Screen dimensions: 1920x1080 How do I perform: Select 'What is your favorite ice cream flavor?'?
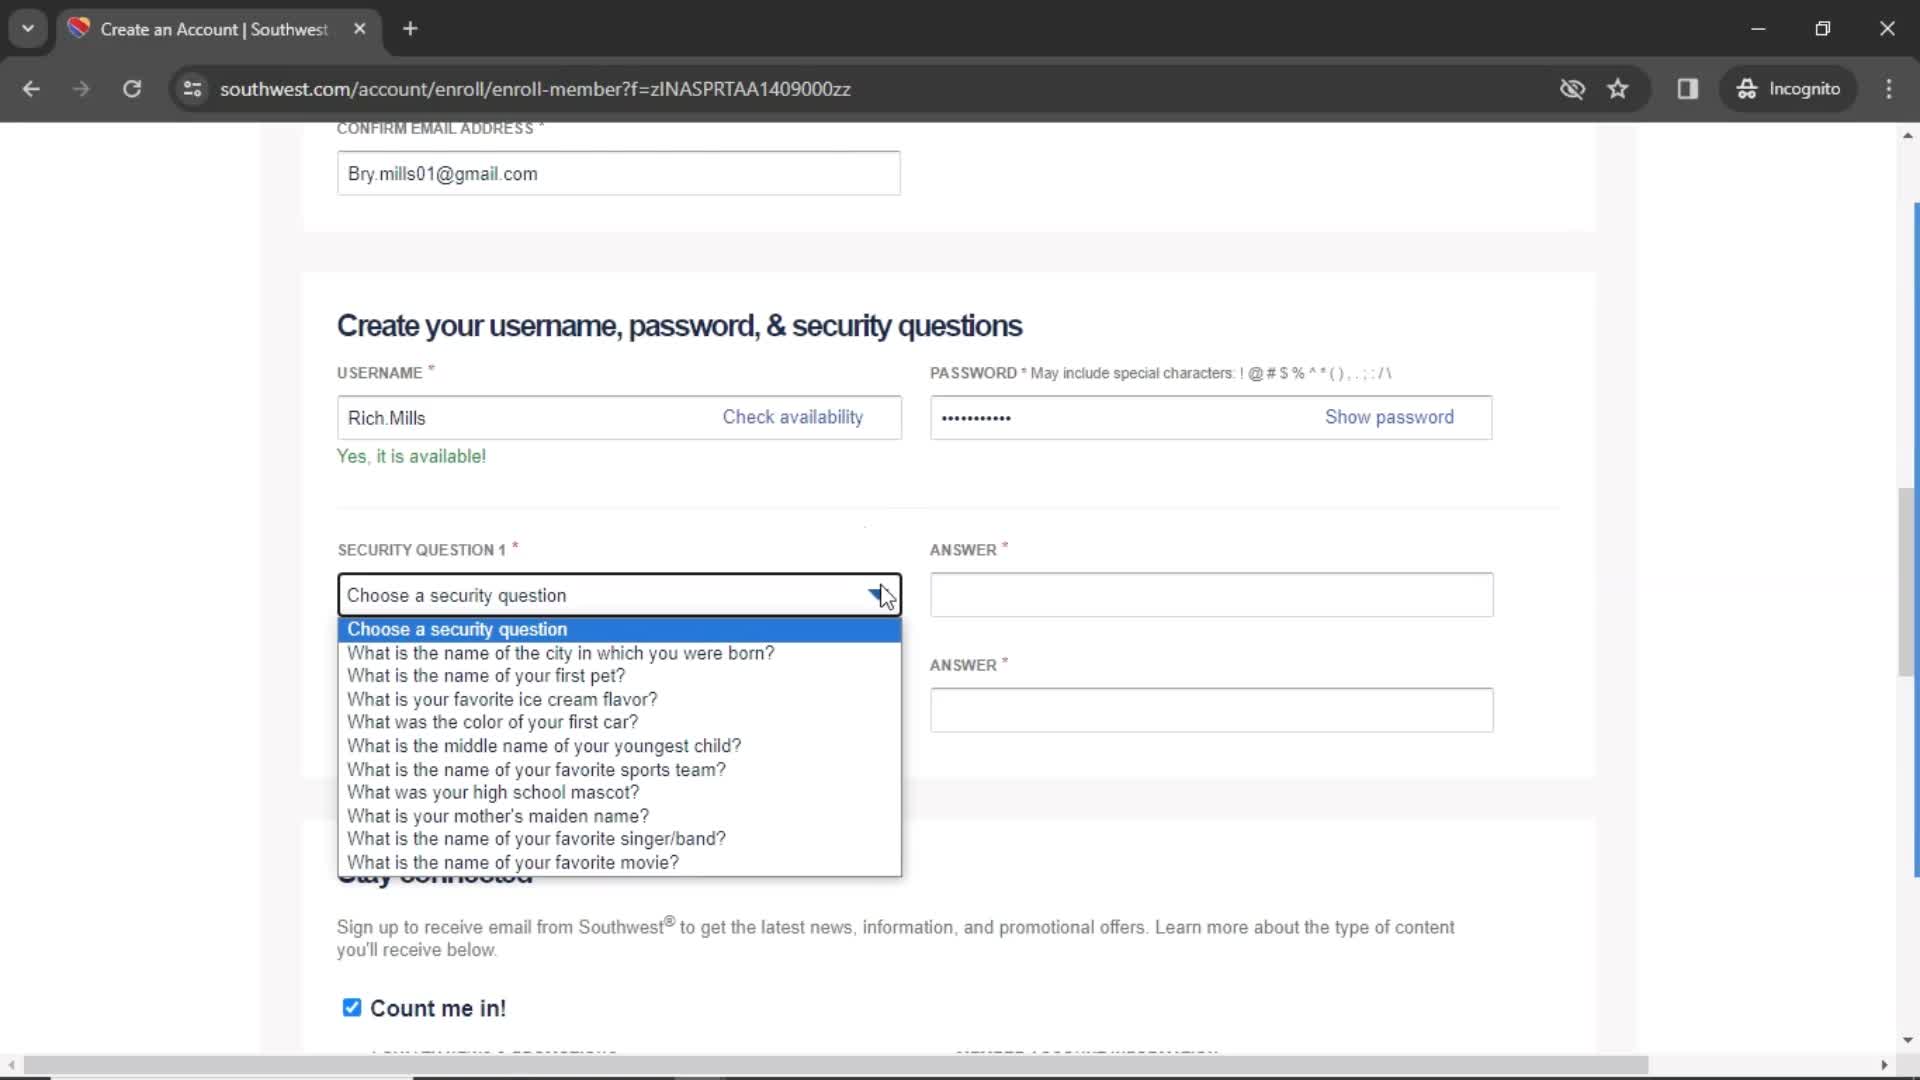501,699
